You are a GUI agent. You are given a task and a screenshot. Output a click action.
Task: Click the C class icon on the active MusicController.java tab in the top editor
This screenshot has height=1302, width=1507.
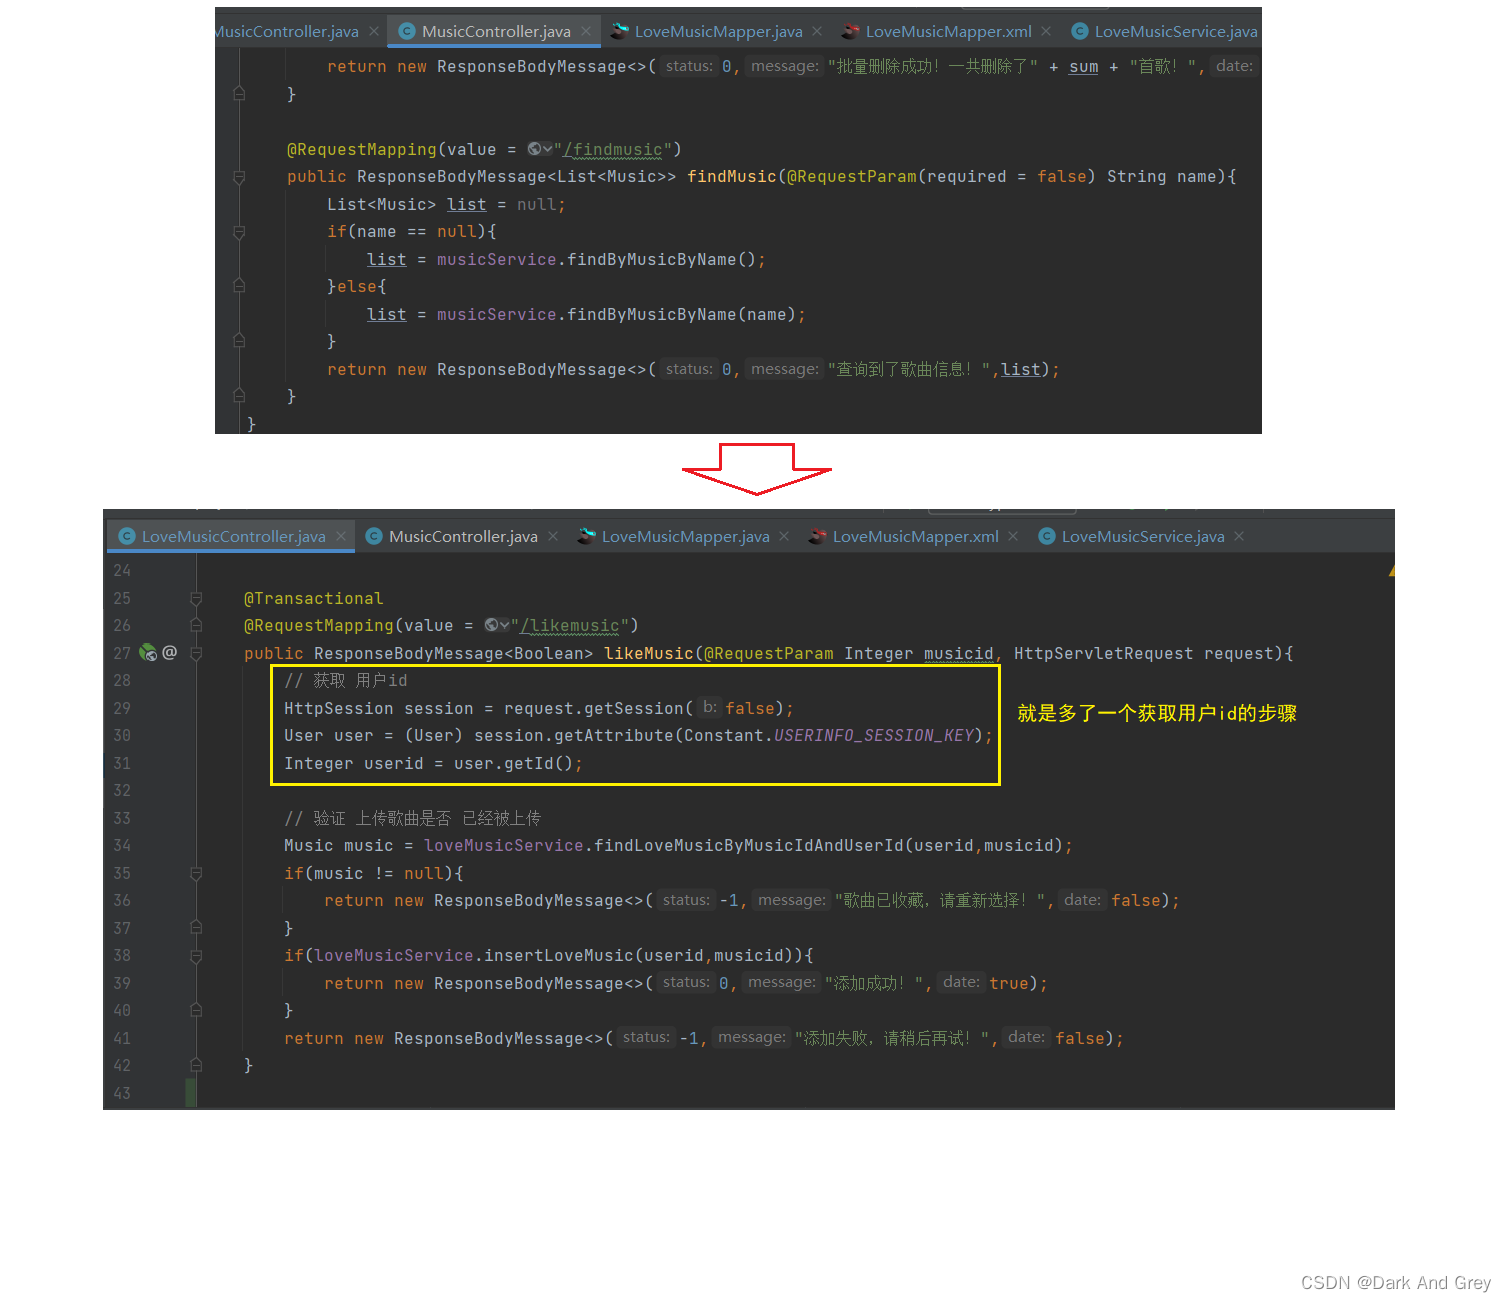407,31
